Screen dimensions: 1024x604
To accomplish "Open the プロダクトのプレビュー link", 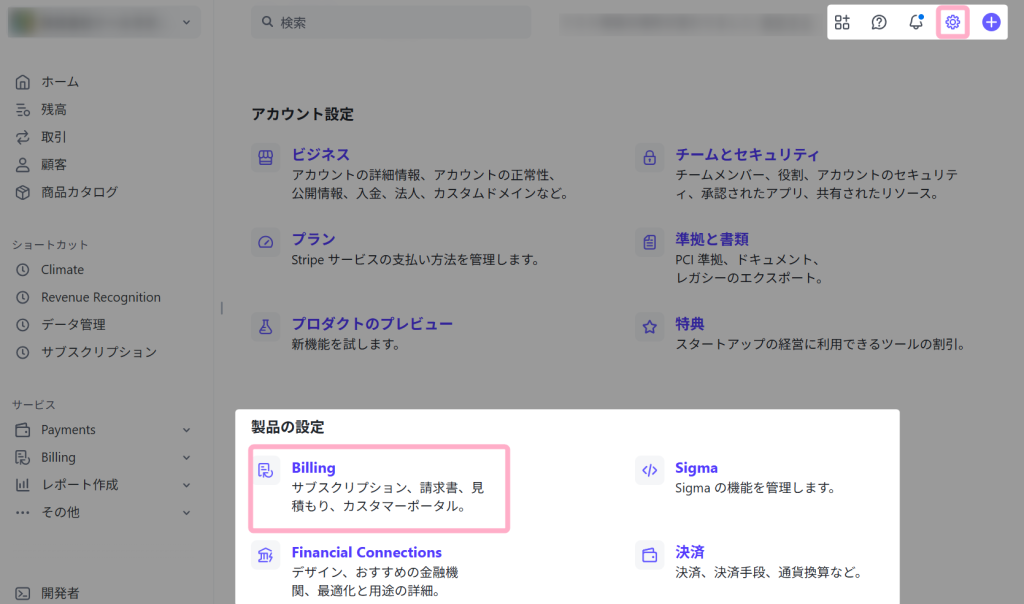I will pyautogui.click(x=372, y=324).
